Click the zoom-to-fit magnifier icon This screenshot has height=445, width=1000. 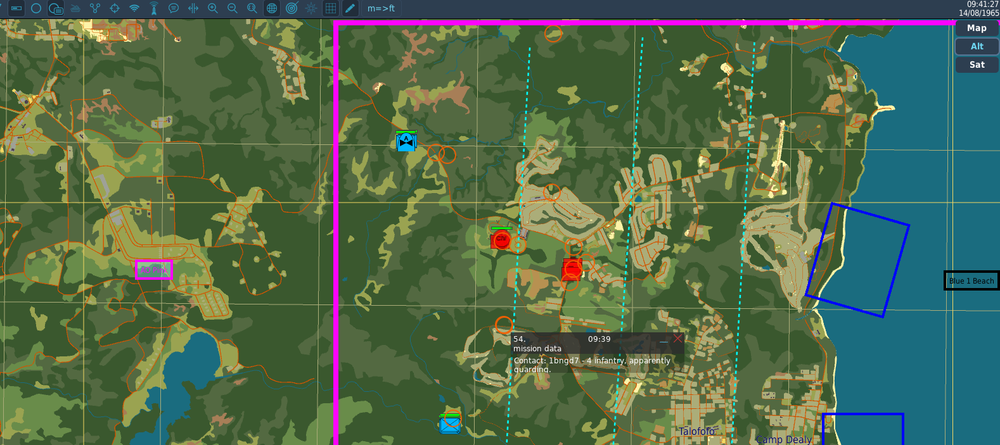click(x=252, y=9)
